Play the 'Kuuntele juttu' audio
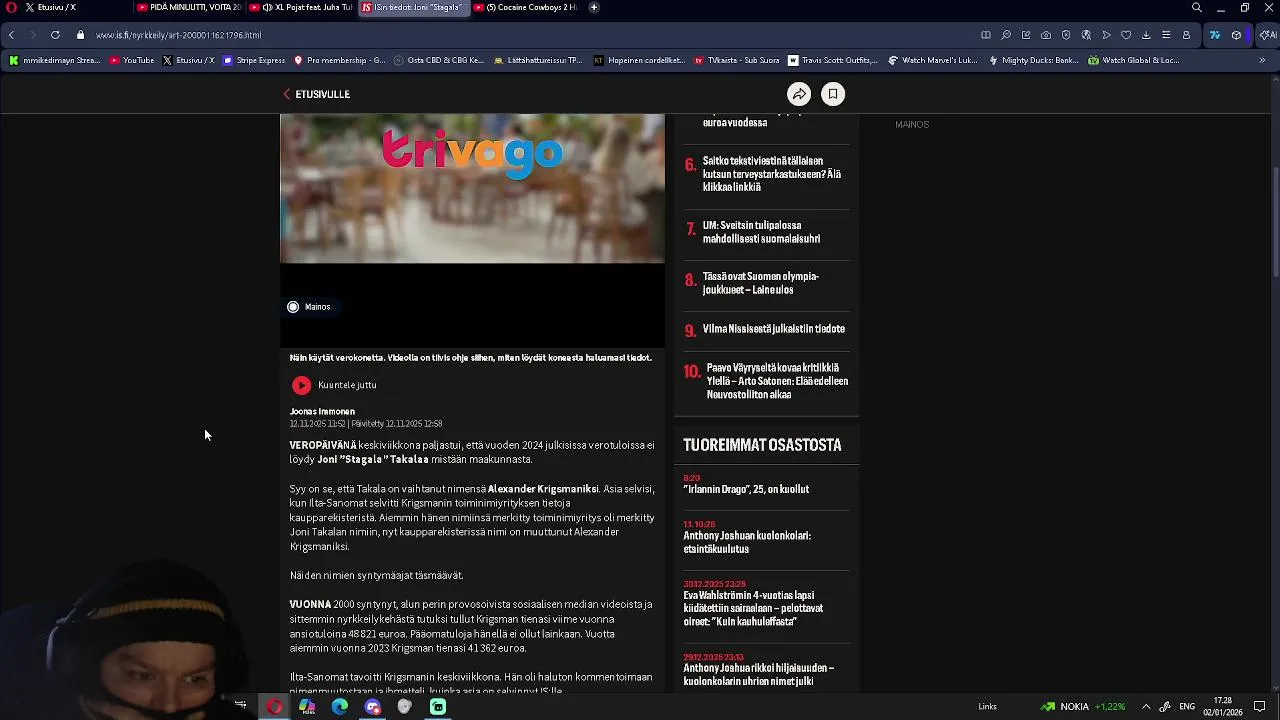Screen dimensions: 1280x720 click(301, 385)
